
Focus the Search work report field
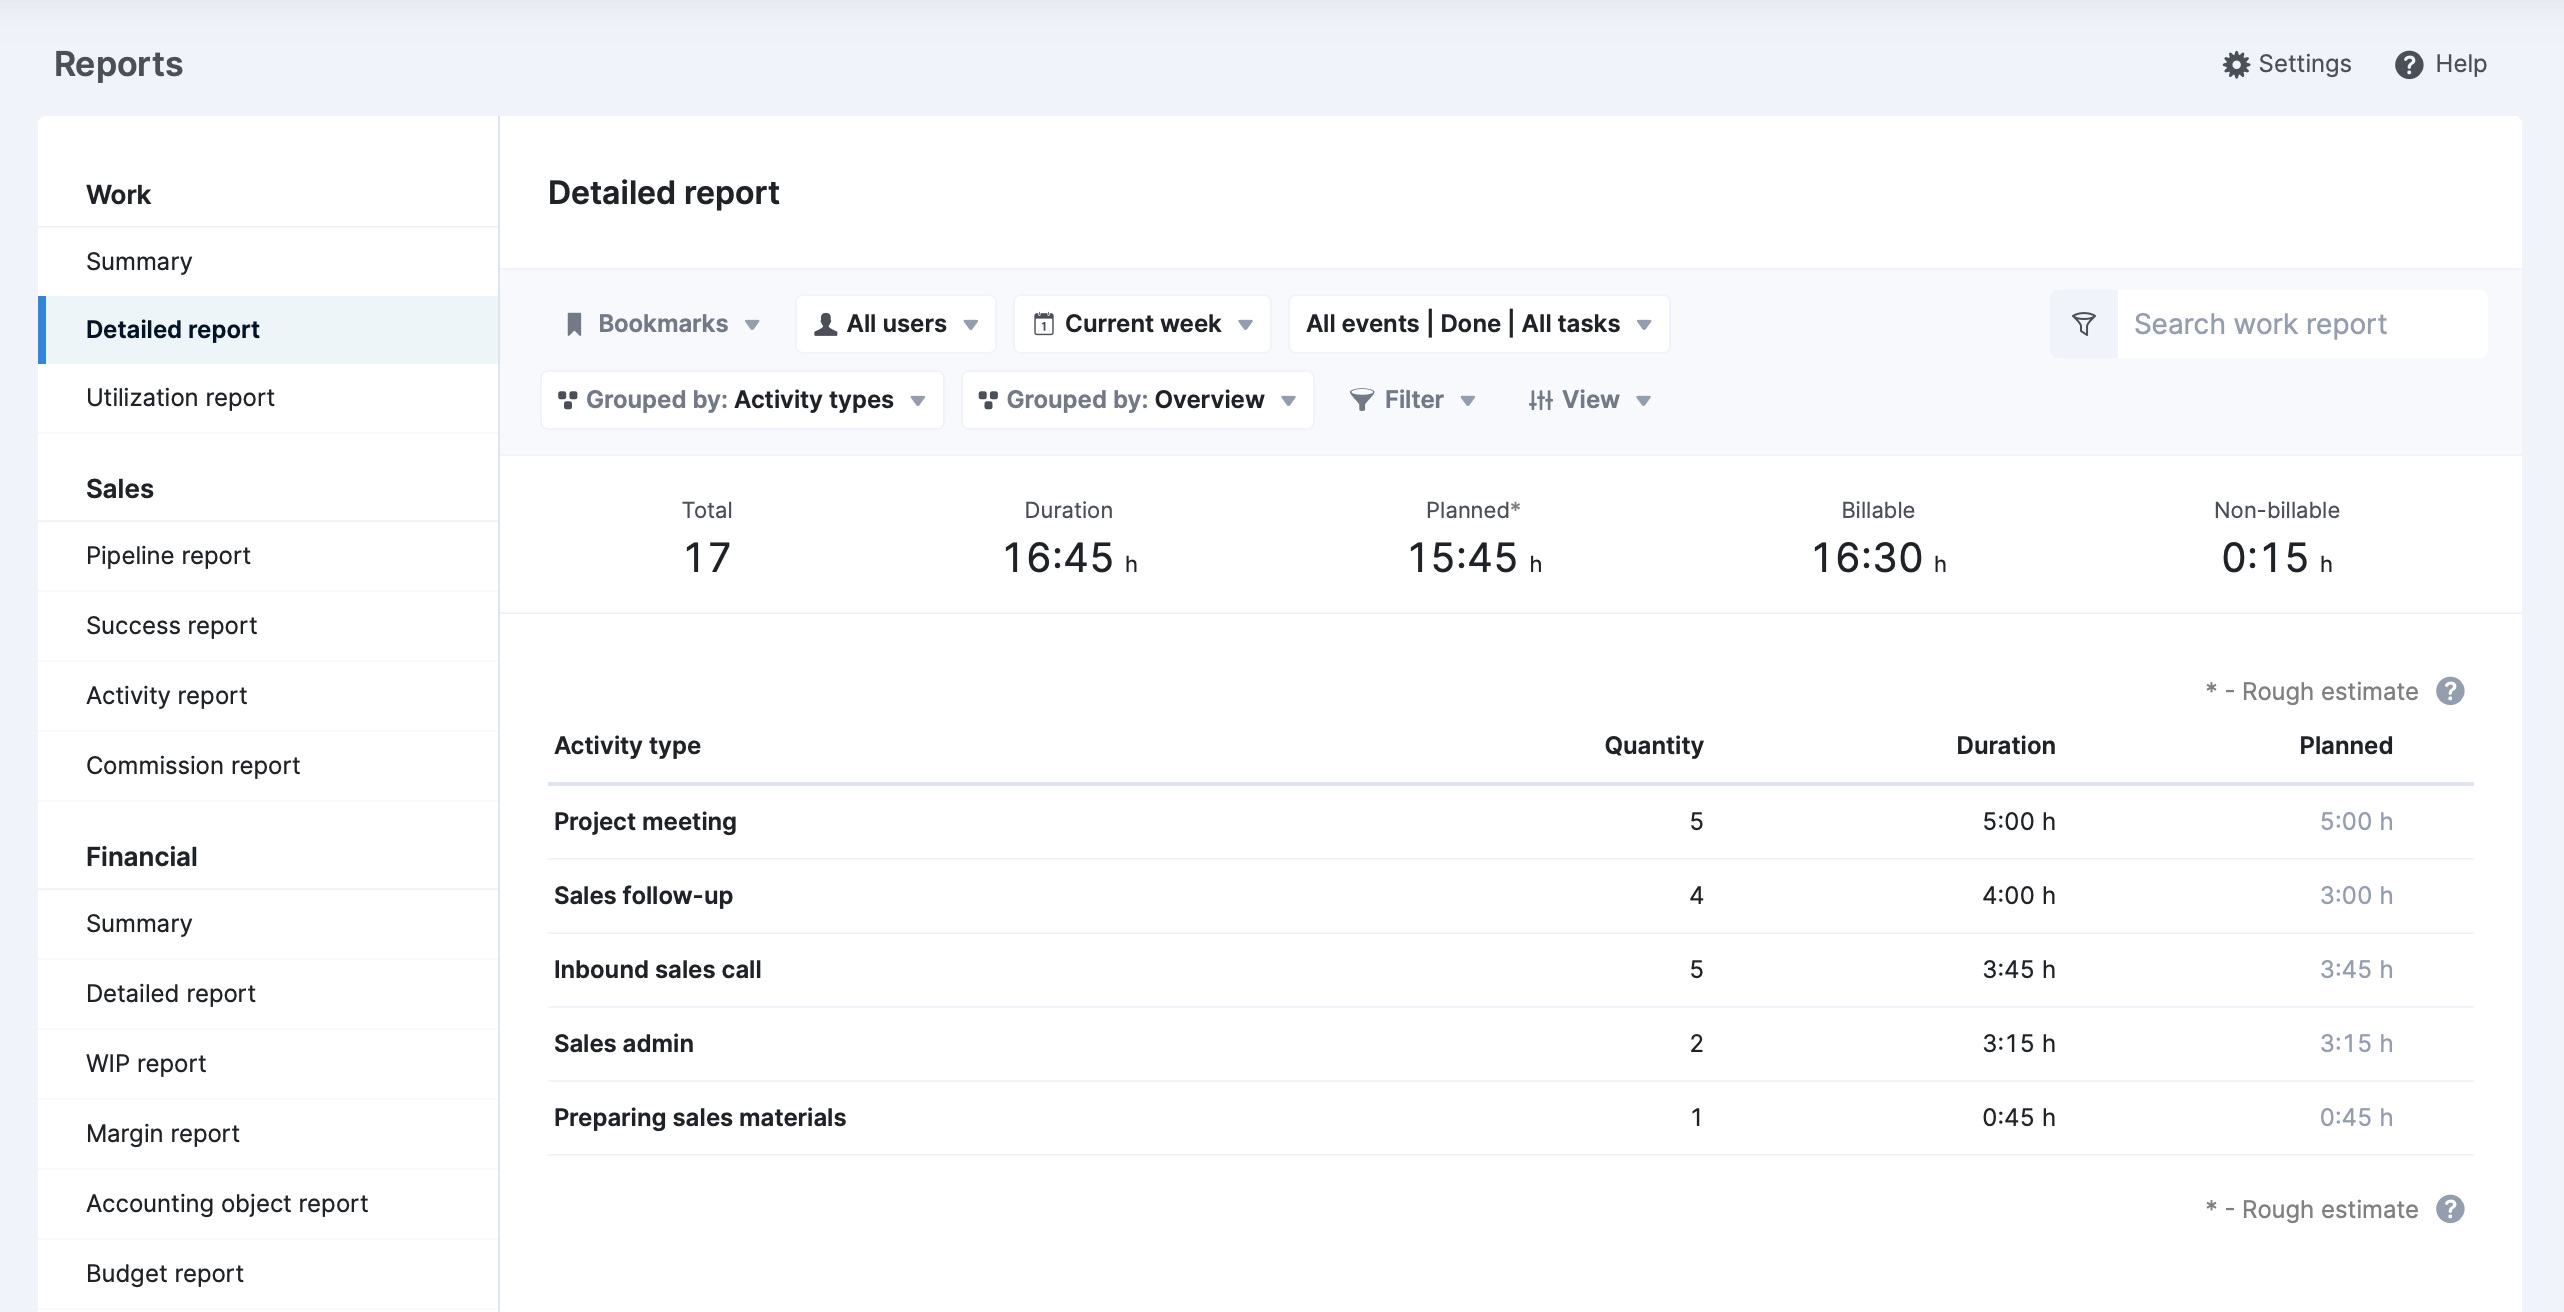pos(2302,324)
